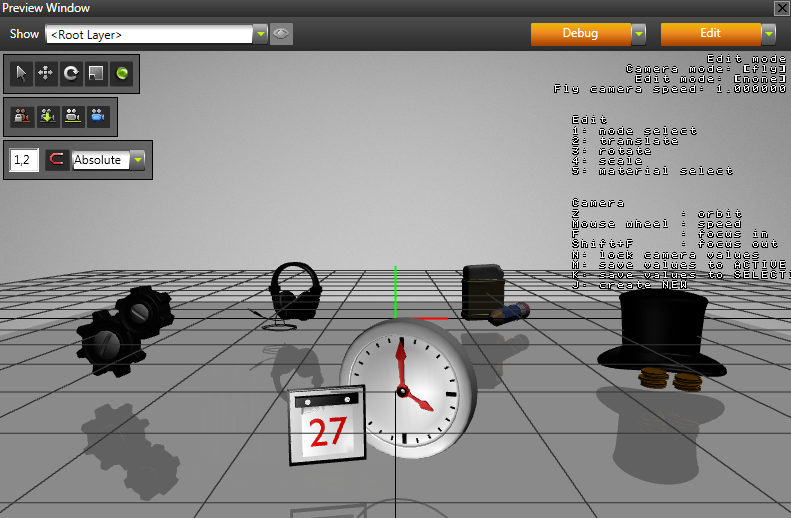
Task: Expand the Absolute mode dropdown
Action: 138,160
